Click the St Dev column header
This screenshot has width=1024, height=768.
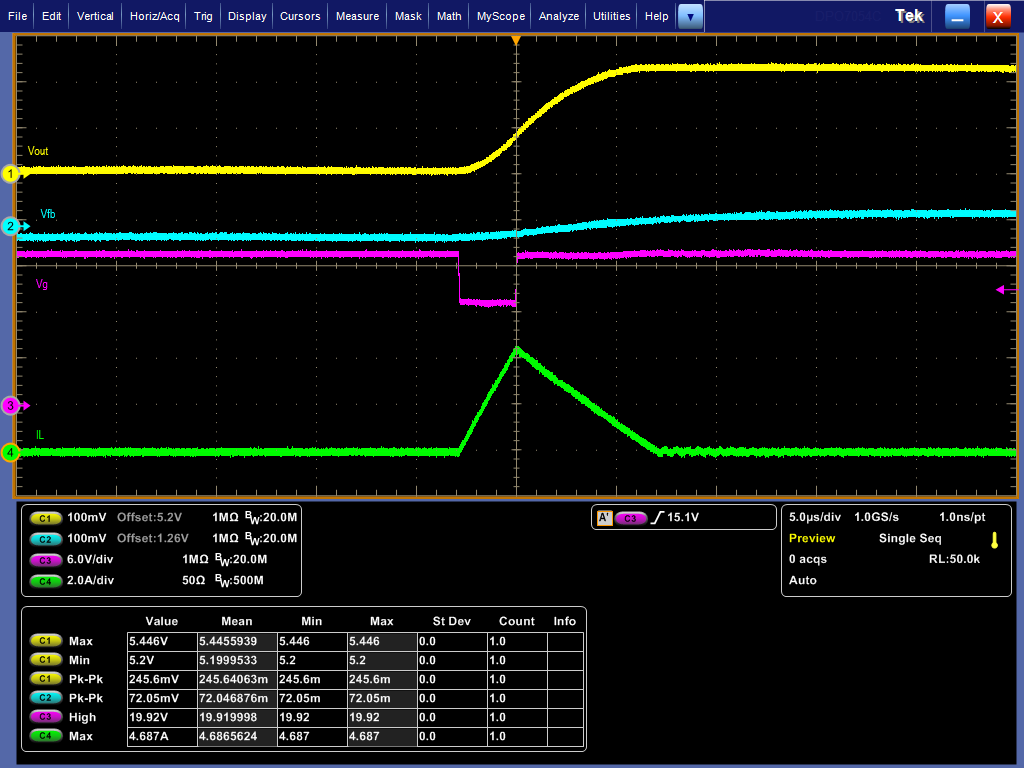451,621
